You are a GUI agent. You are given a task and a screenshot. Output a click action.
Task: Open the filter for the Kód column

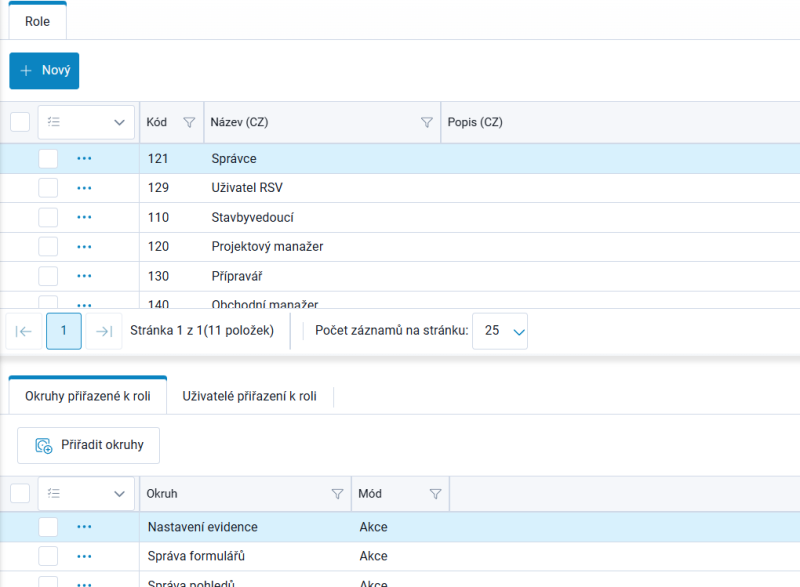(x=189, y=122)
